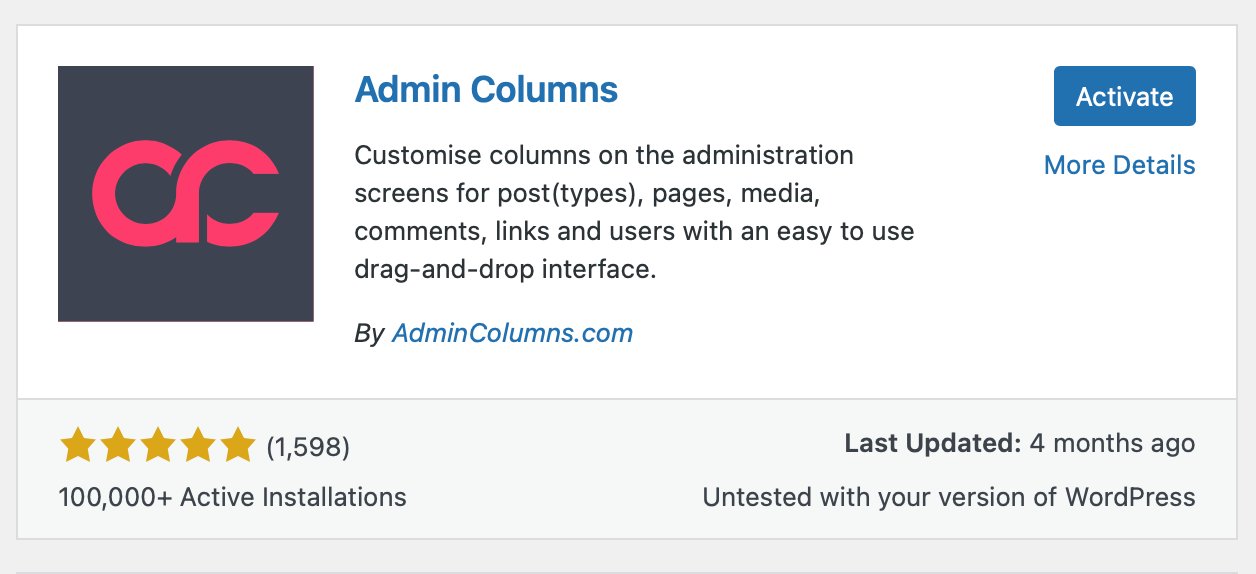Click the 100,000+ Active Installations text
The width and height of the screenshot is (1256, 574).
pyautogui.click(x=232, y=497)
